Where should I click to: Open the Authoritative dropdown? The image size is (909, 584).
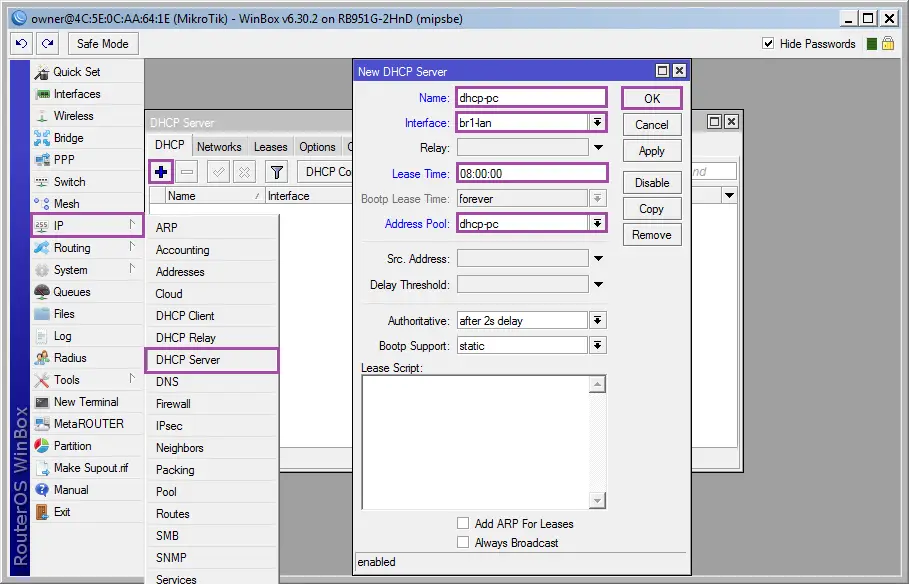pyautogui.click(x=597, y=321)
